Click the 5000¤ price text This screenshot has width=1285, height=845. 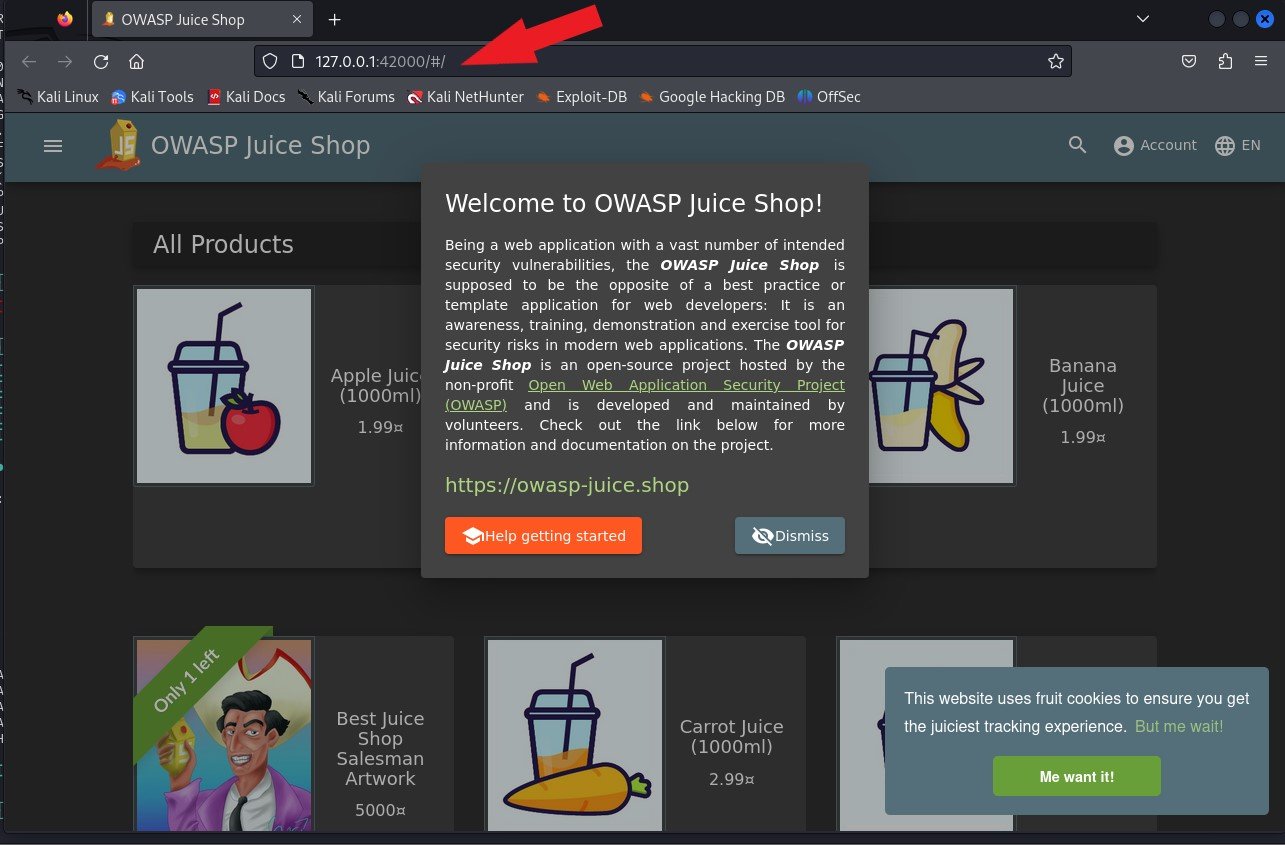(x=380, y=811)
